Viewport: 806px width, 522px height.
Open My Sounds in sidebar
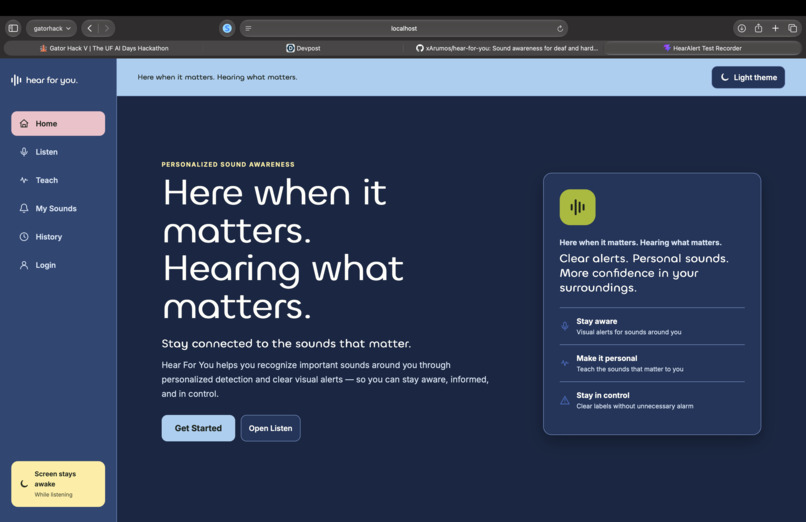pyautogui.click(x=58, y=209)
